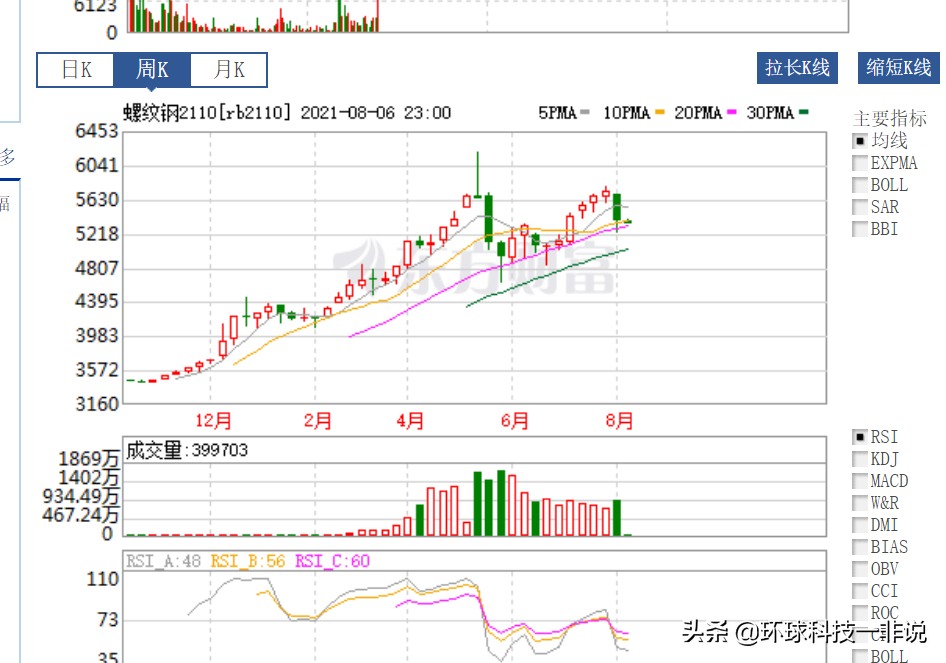Enable the MACD indicator
Screen dimensions: 946x663
click(861, 481)
